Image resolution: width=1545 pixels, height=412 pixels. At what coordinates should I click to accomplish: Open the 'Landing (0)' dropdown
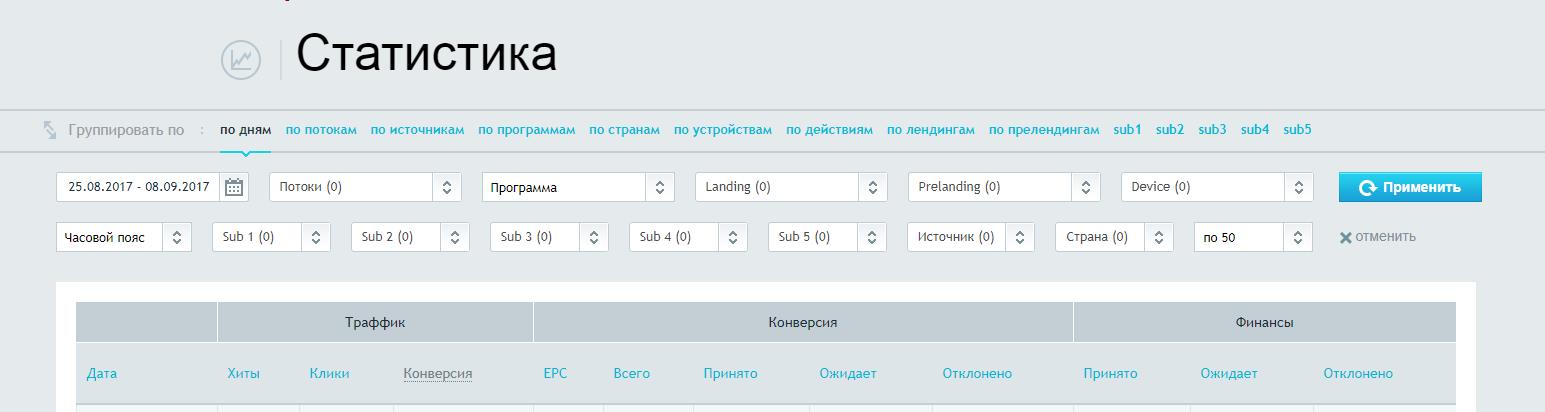[791, 187]
